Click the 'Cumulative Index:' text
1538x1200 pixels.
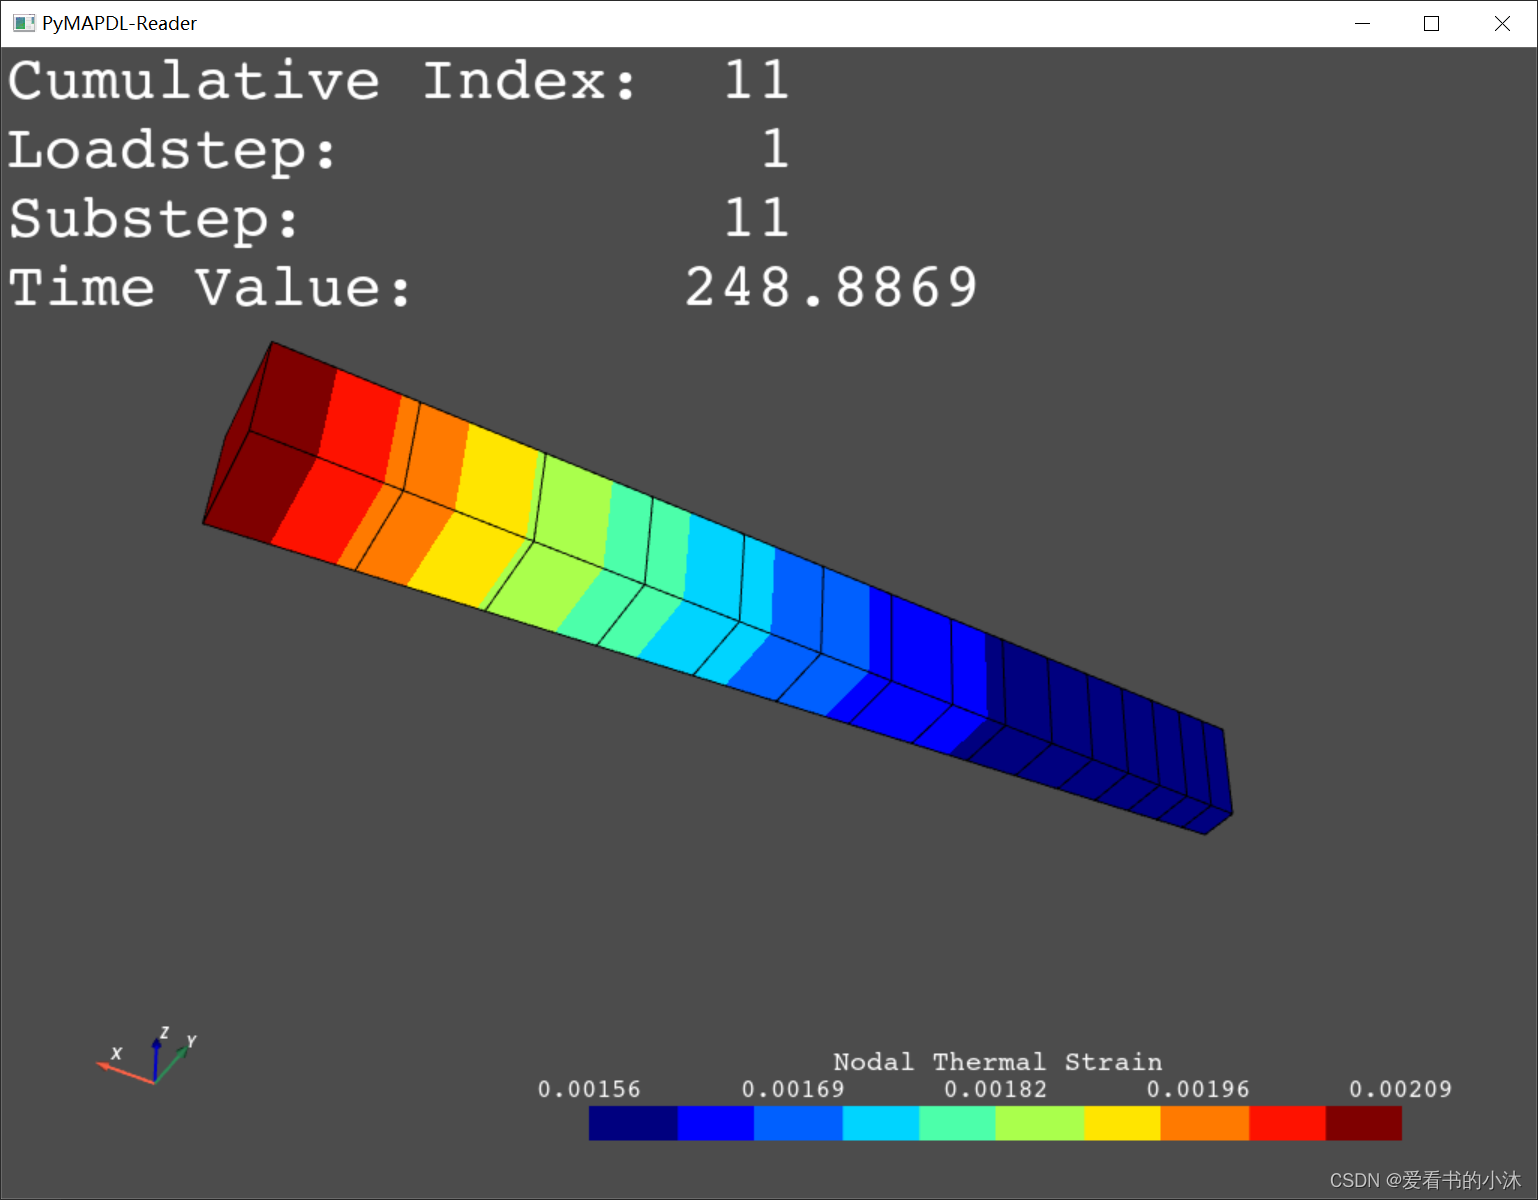[x=322, y=80]
